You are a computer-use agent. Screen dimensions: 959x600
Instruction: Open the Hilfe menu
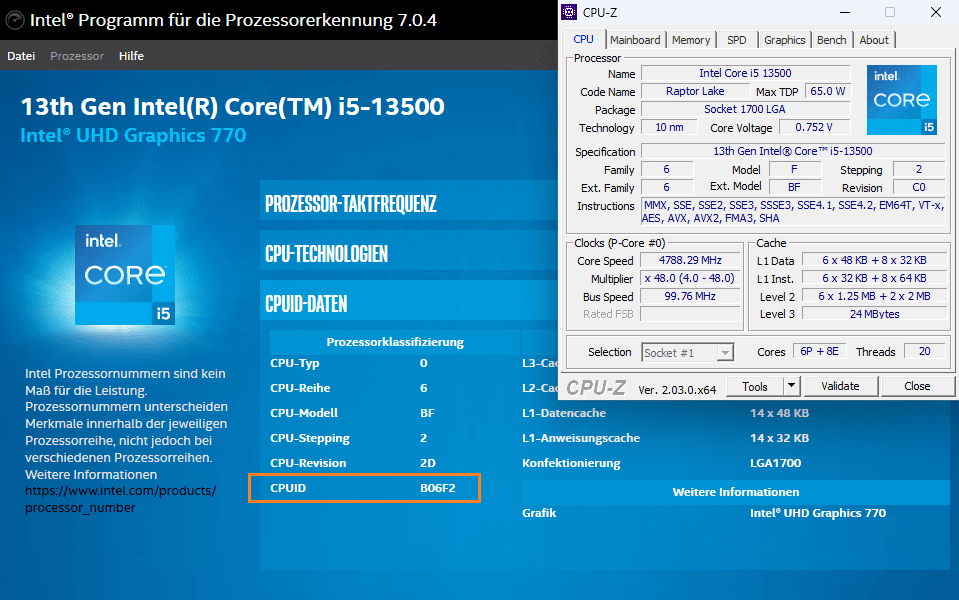click(131, 56)
